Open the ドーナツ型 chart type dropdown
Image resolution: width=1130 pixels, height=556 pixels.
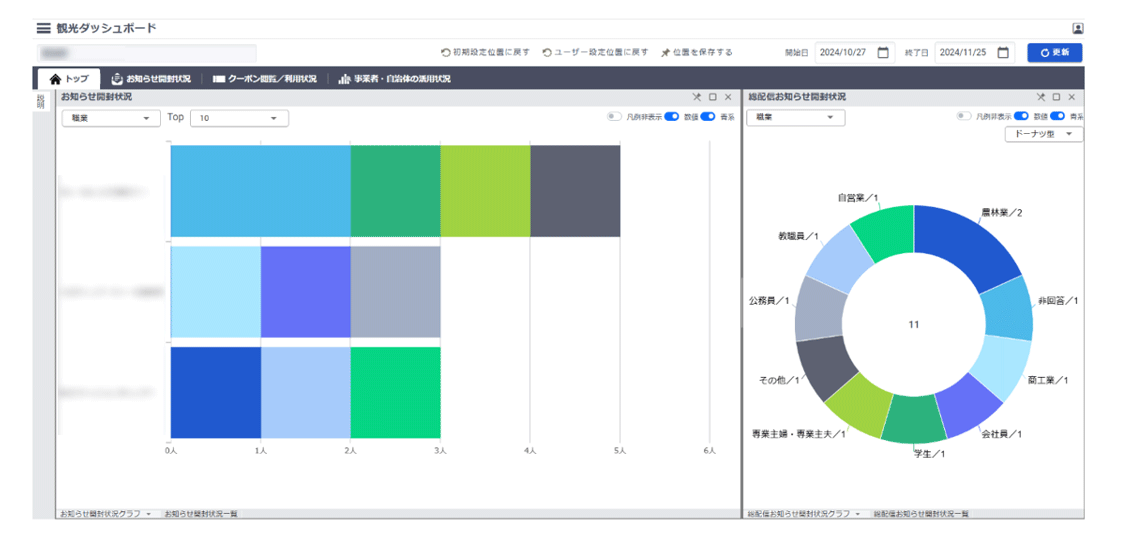pos(1043,134)
